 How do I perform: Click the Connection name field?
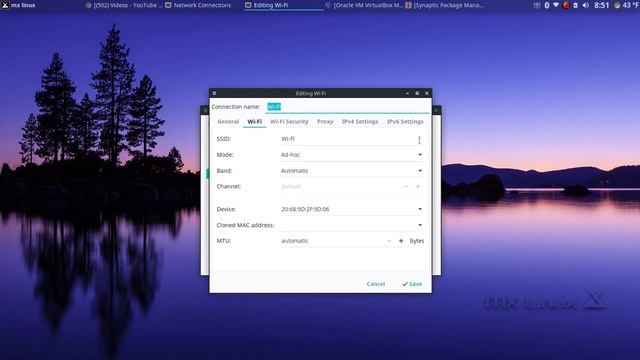[348, 107]
